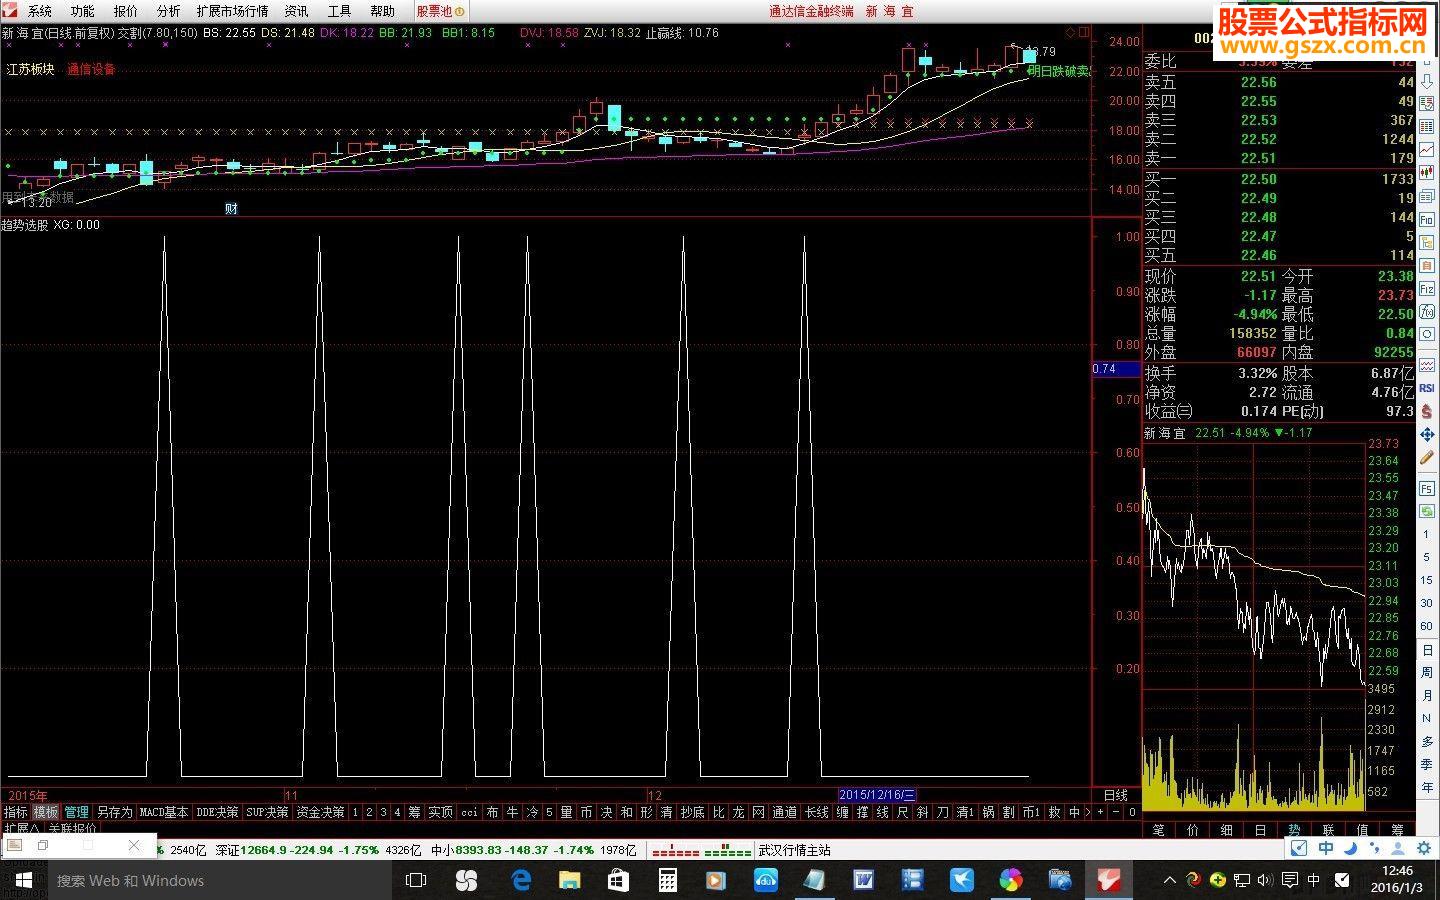The width and height of the screenshot is (1440, 900).
Task: Select the candlestick chart icon in the sidebar
Action: 1427,171
